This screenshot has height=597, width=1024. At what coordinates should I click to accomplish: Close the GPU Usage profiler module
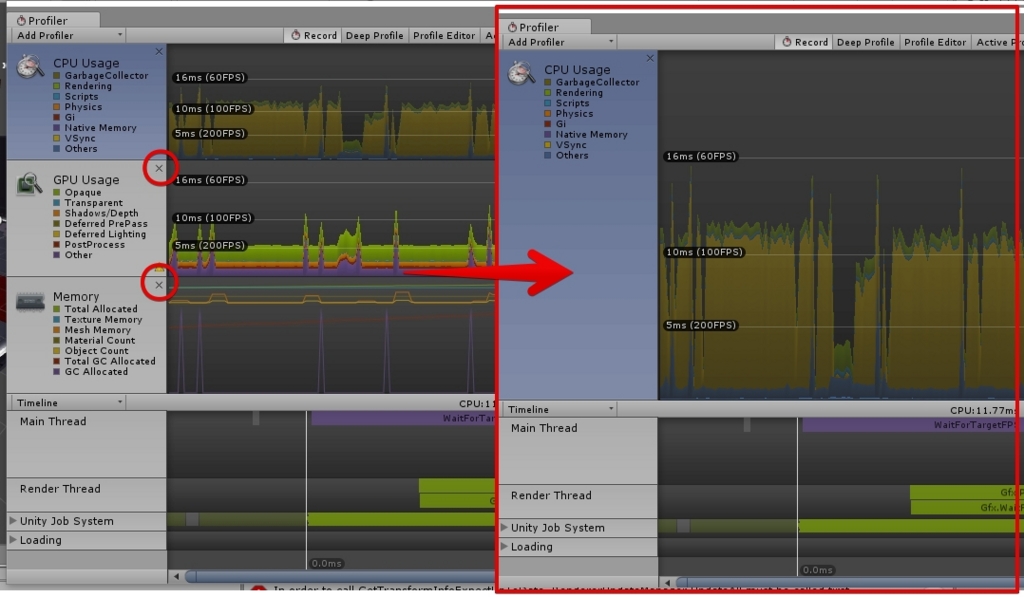coord(159,168)
